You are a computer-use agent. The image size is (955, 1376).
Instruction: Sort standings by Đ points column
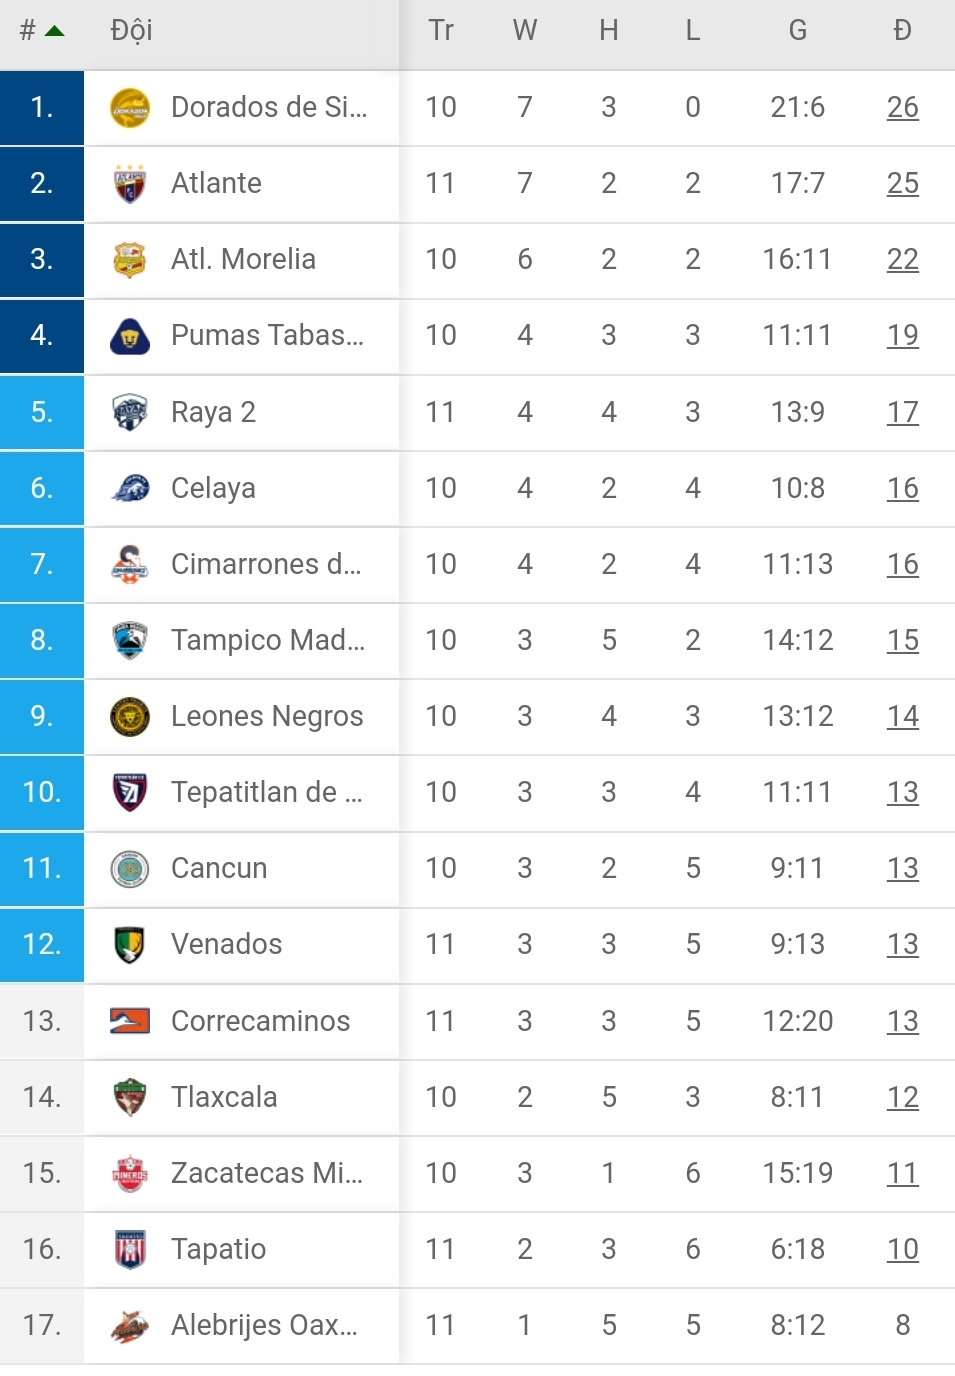902,31
